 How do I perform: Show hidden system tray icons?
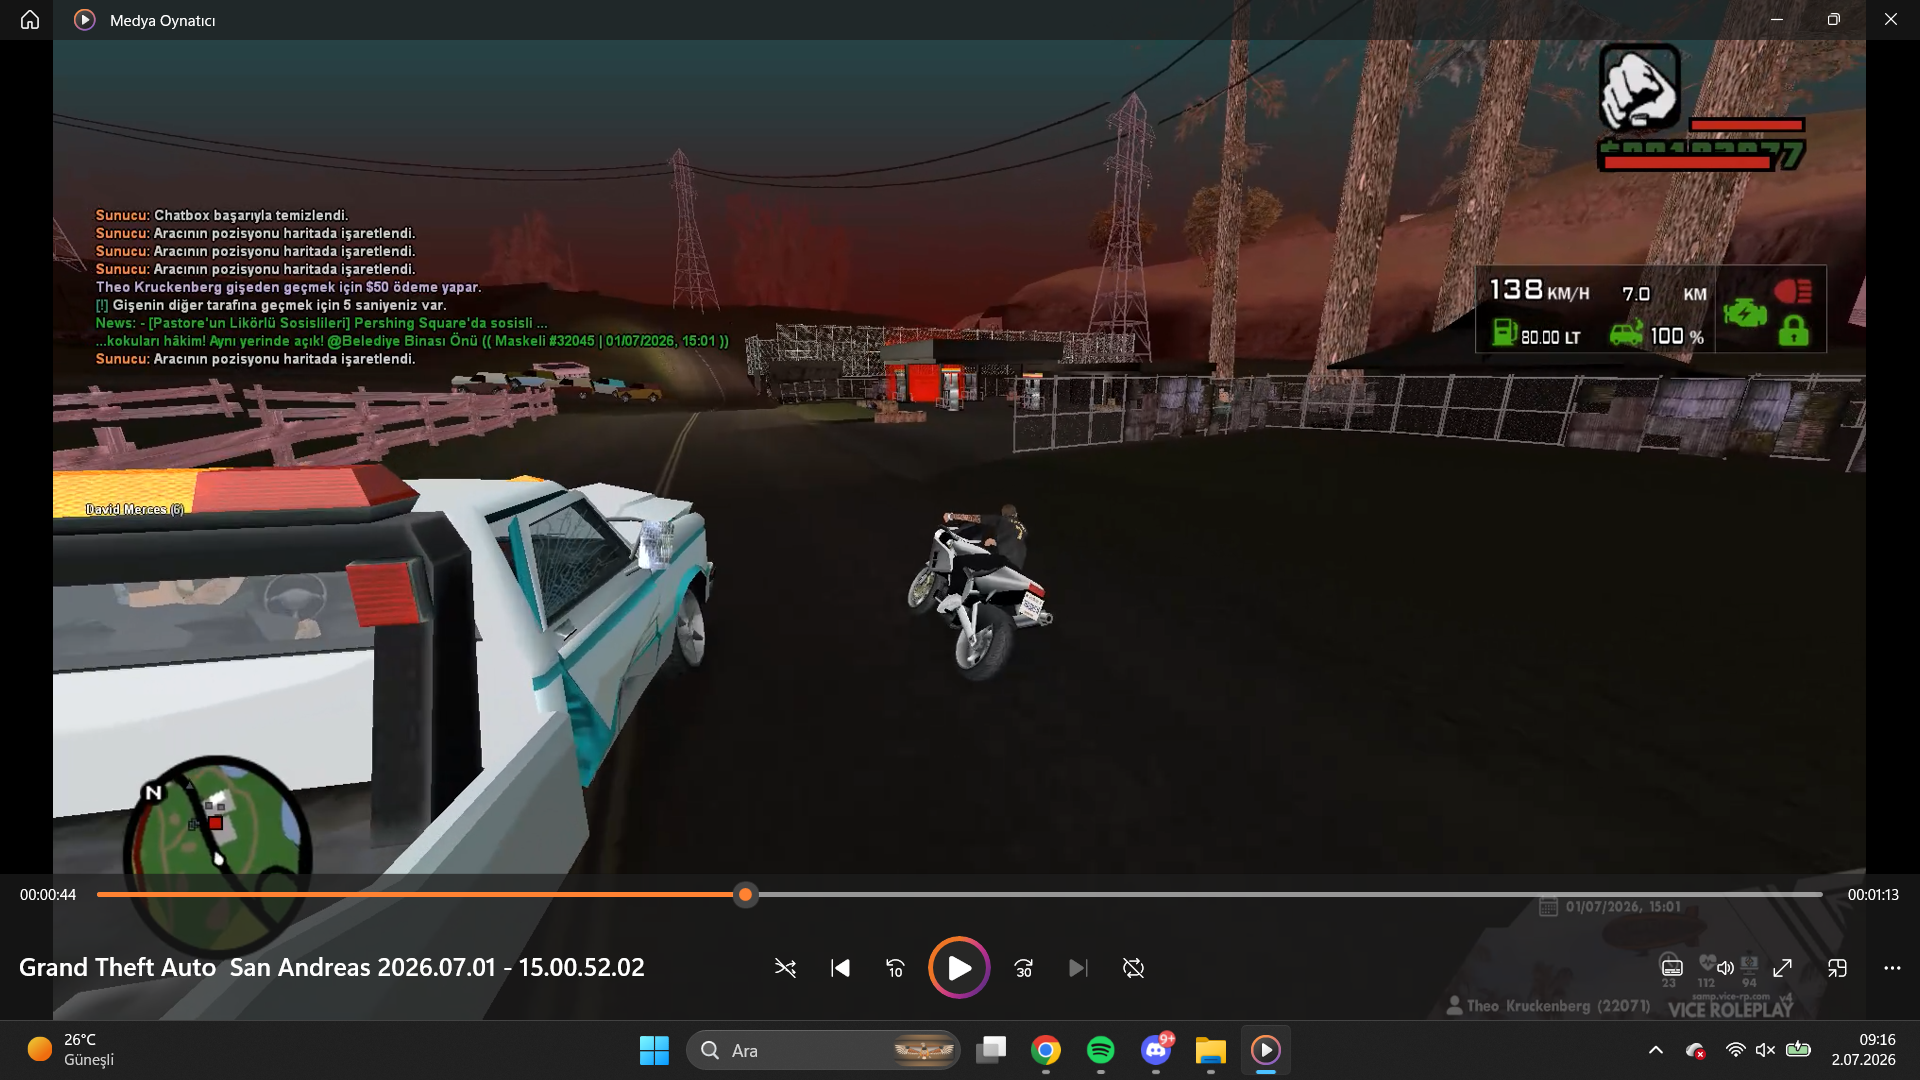1656,1050
